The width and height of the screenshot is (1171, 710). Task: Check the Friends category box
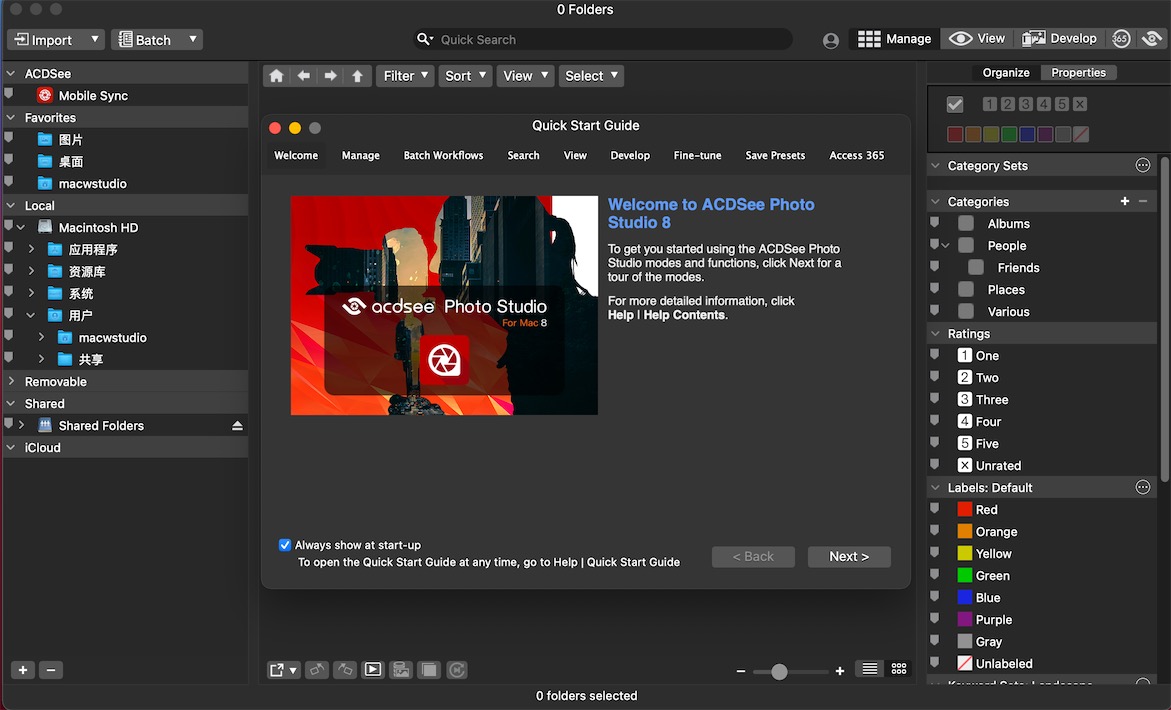pos(975,267)
